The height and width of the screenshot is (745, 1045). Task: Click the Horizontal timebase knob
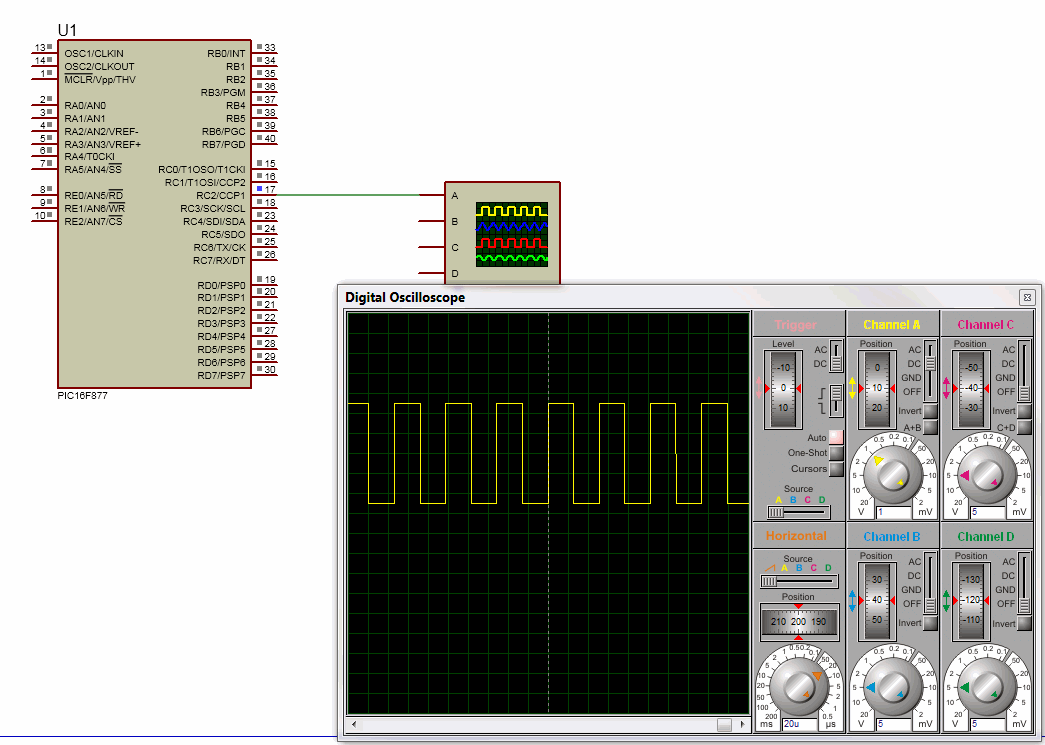coord(798,685)
